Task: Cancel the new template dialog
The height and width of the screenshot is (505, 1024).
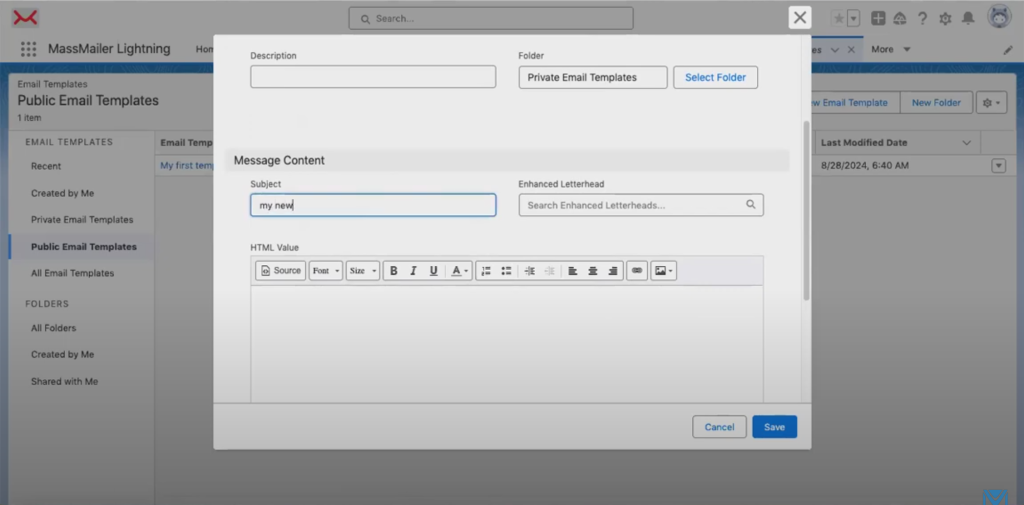Action: [719, 427]
